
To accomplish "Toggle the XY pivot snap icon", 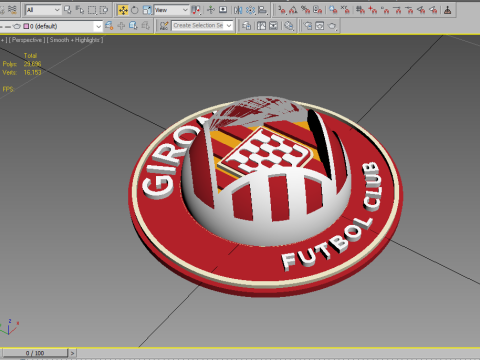I will [345, 10].
